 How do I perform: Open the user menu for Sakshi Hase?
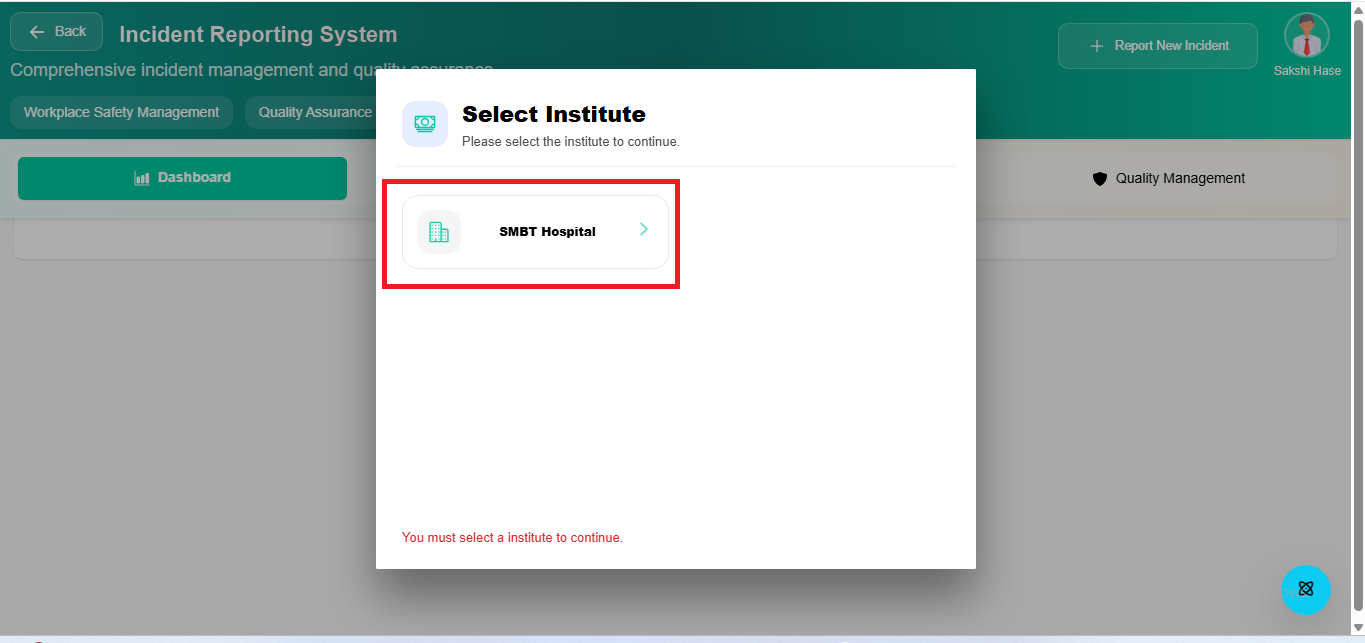point(1306,45)
